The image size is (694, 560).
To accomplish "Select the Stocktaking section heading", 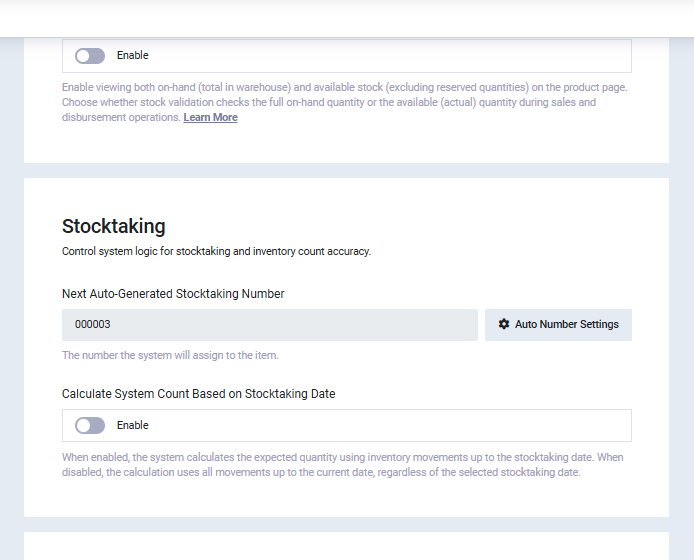I will (x=114, y=226).
